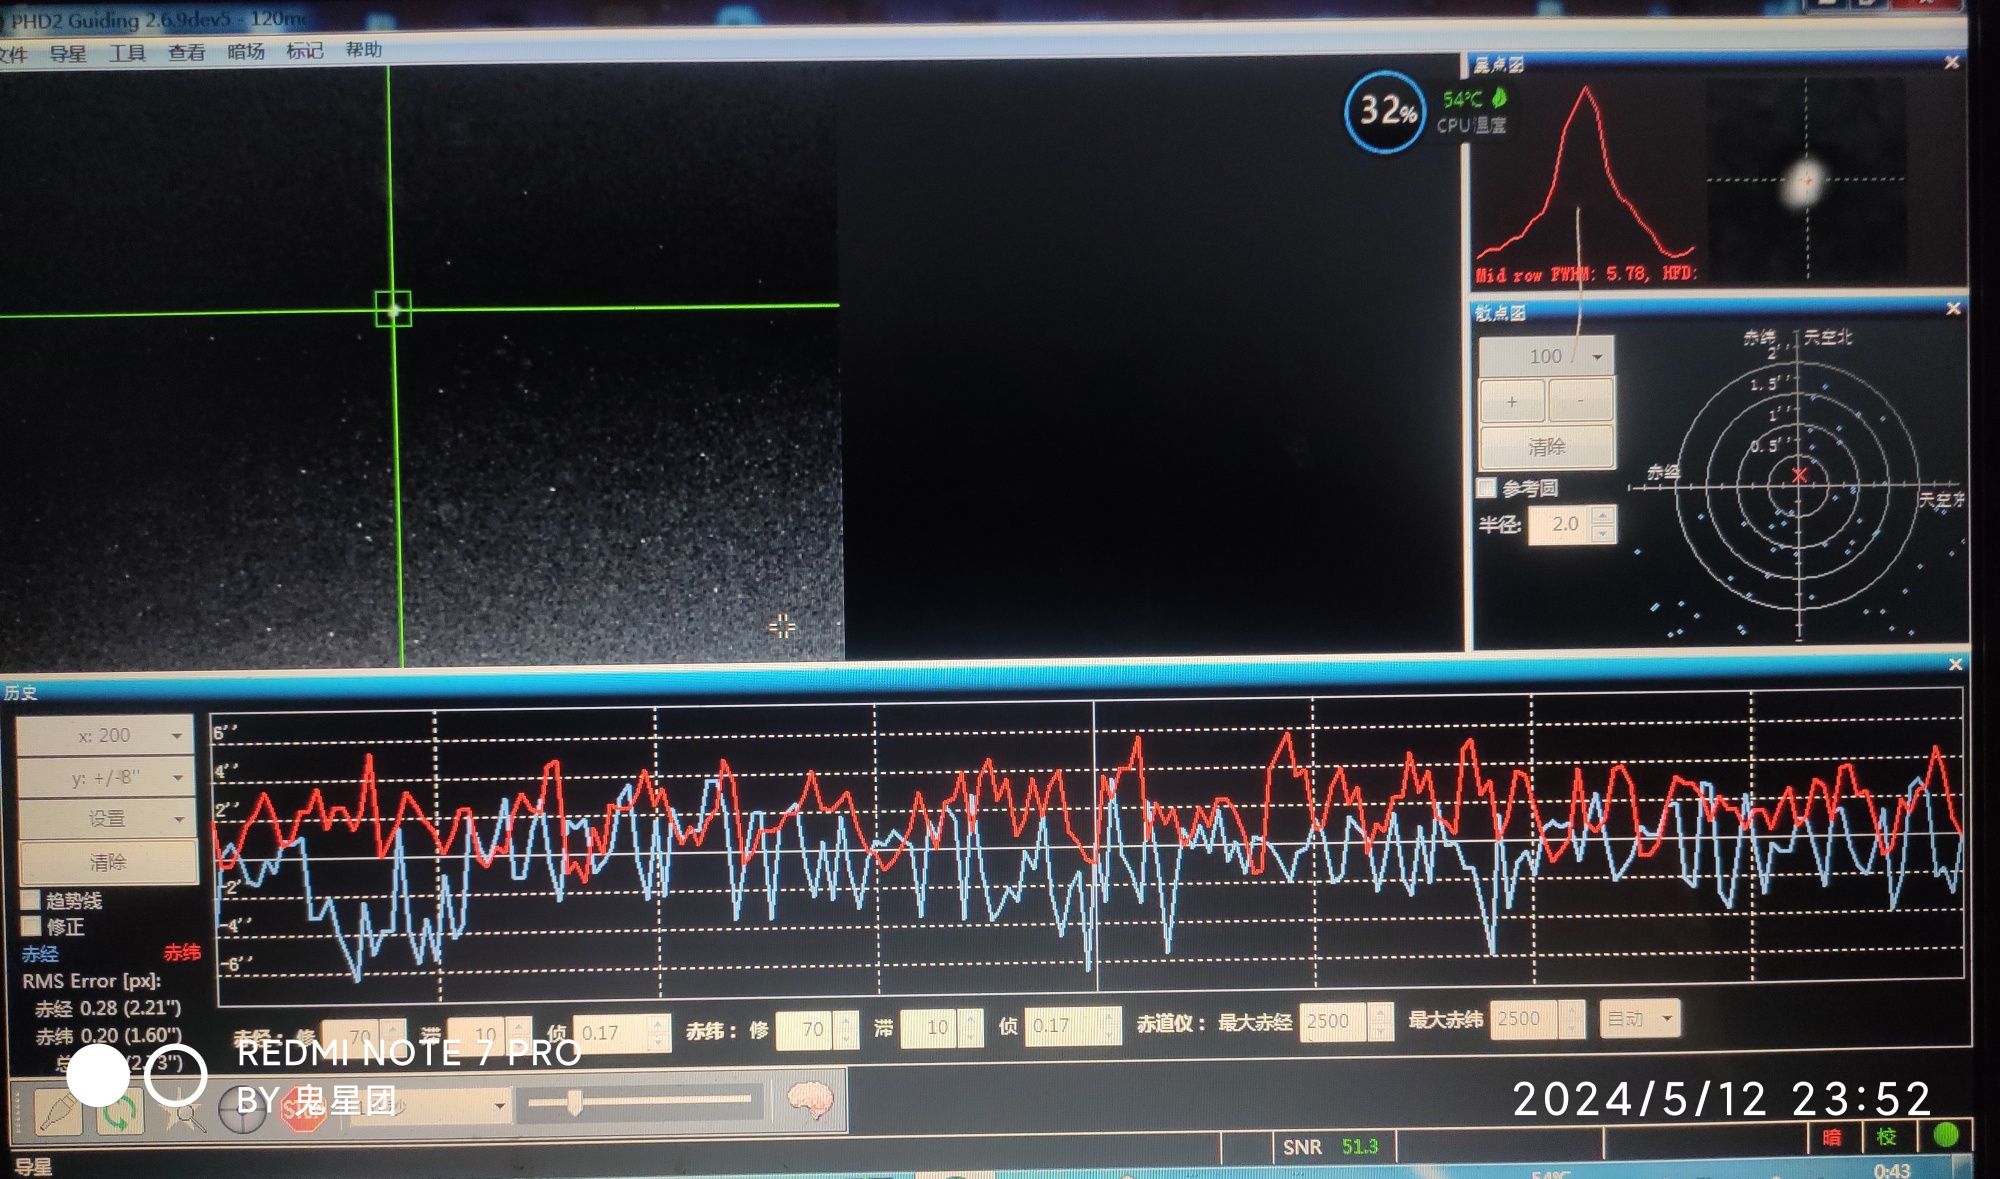
Task: Click the taskbar clock showing 0:43
Action: coord(1892,1169)
